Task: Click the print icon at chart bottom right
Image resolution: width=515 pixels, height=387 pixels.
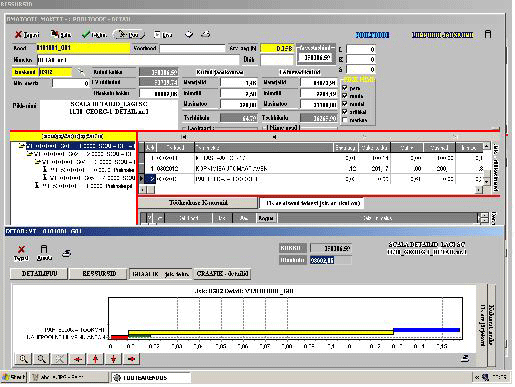Action: 465,358
